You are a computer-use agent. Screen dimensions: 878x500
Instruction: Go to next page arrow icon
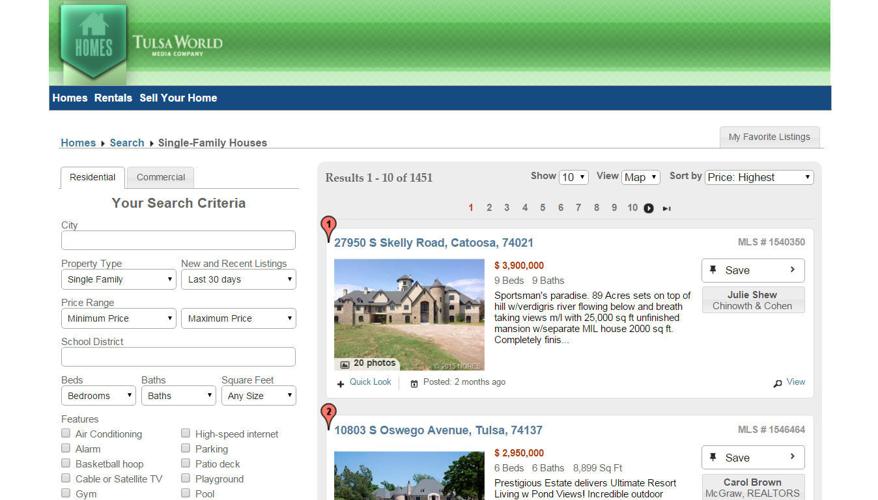(x=648, y=208)
